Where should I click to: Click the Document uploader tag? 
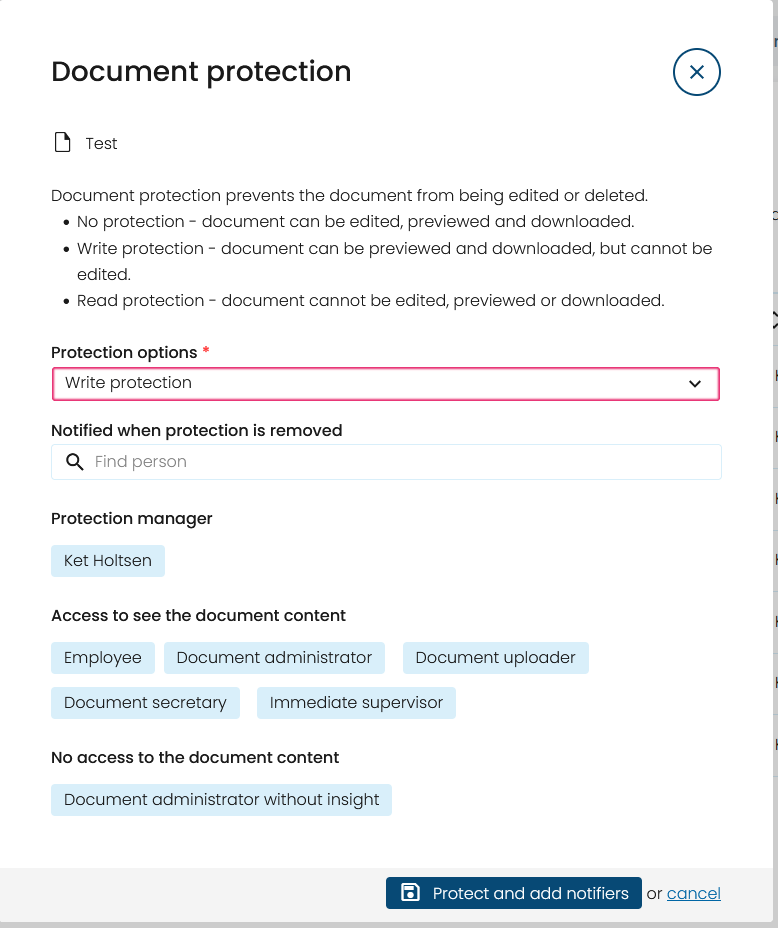(495, 658)
